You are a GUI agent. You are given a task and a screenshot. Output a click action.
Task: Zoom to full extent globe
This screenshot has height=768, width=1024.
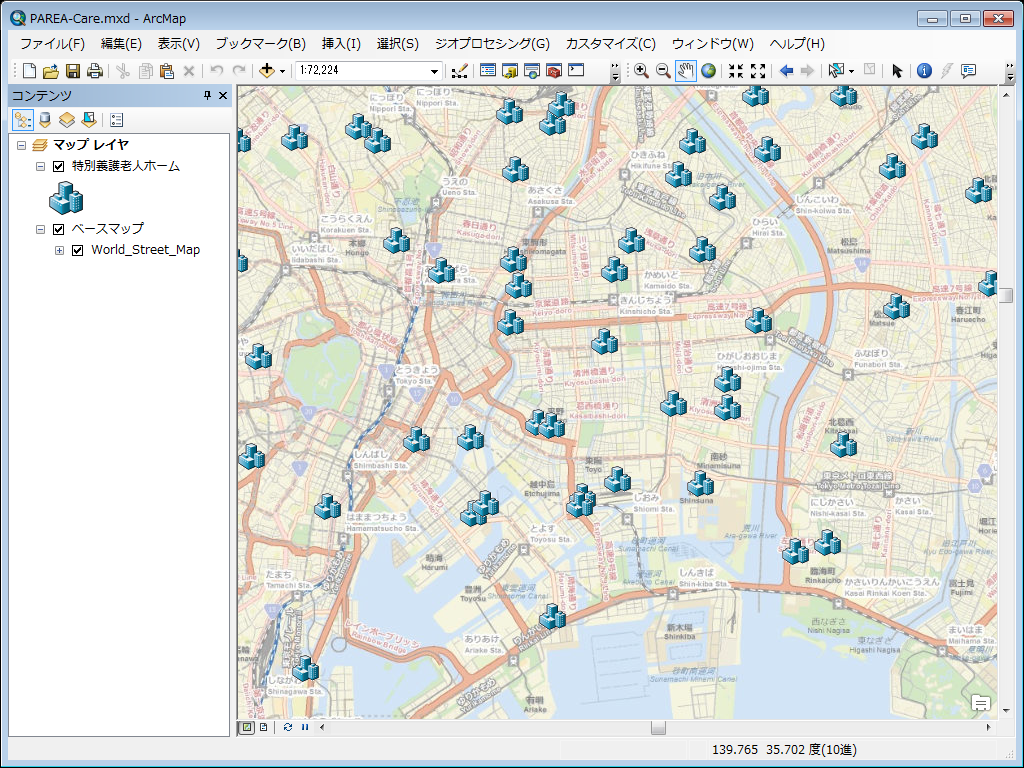(708, 71)
